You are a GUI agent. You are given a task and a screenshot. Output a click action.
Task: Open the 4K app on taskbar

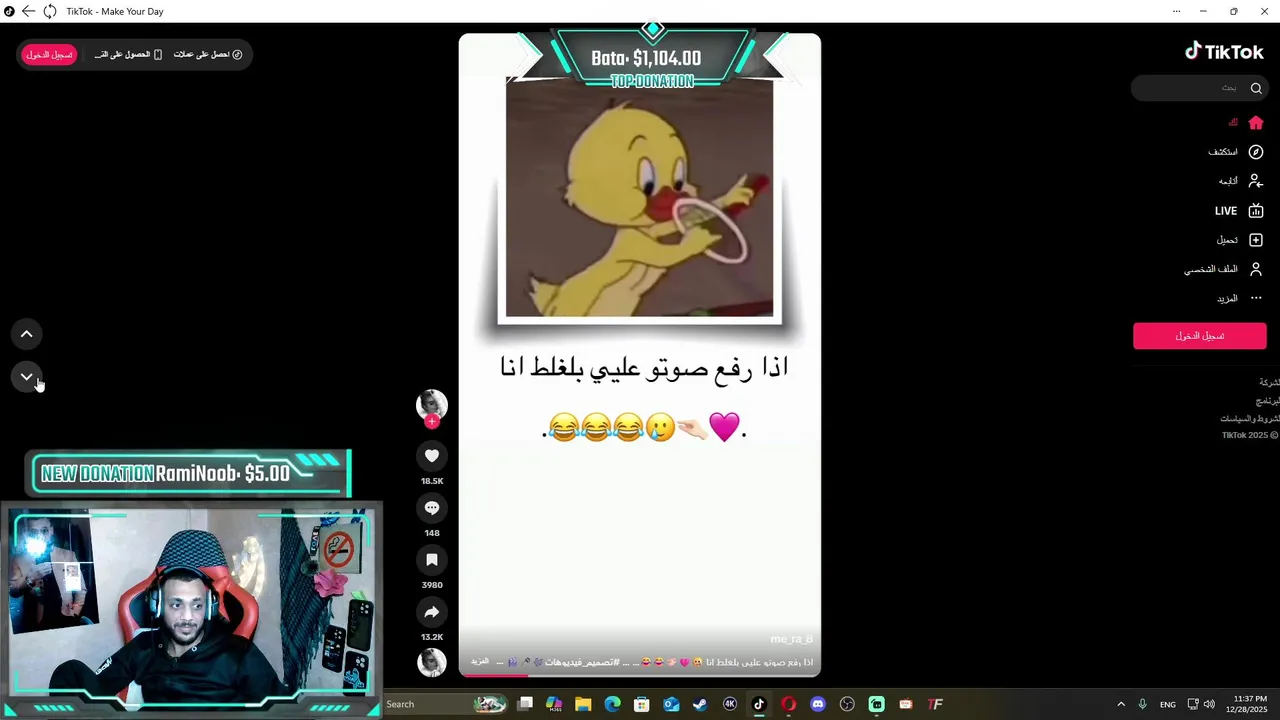pyautogui.click(x=730, y=704)
